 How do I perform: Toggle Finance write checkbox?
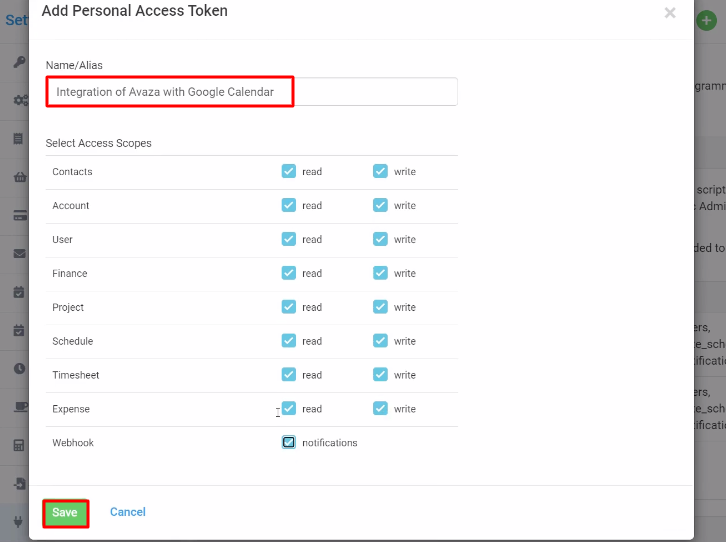[380, 273]
